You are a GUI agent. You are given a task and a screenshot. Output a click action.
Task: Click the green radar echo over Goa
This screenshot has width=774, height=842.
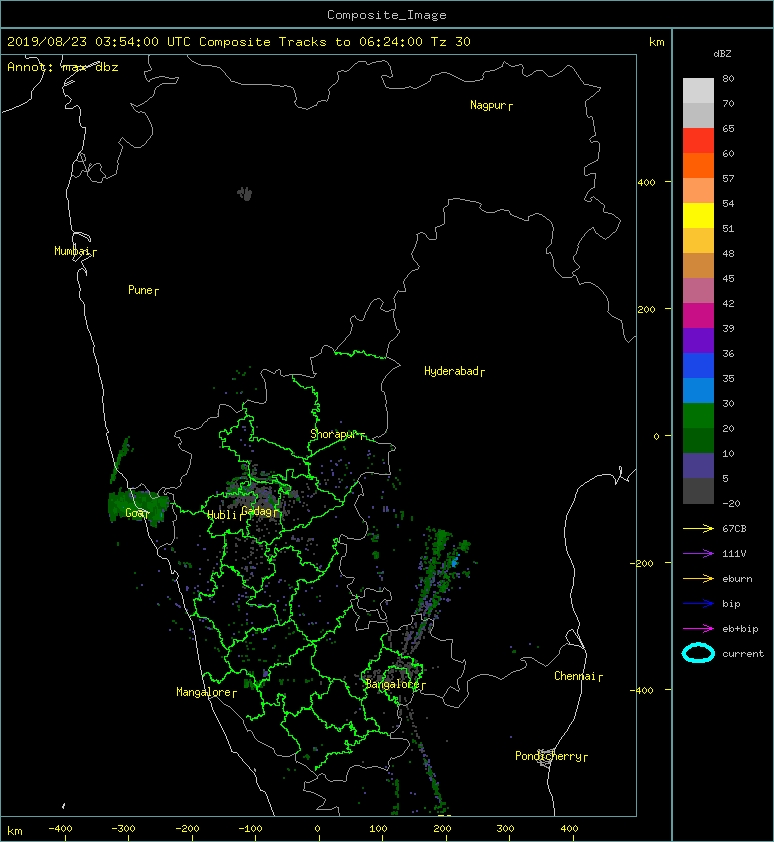click(x=139, y=507)
